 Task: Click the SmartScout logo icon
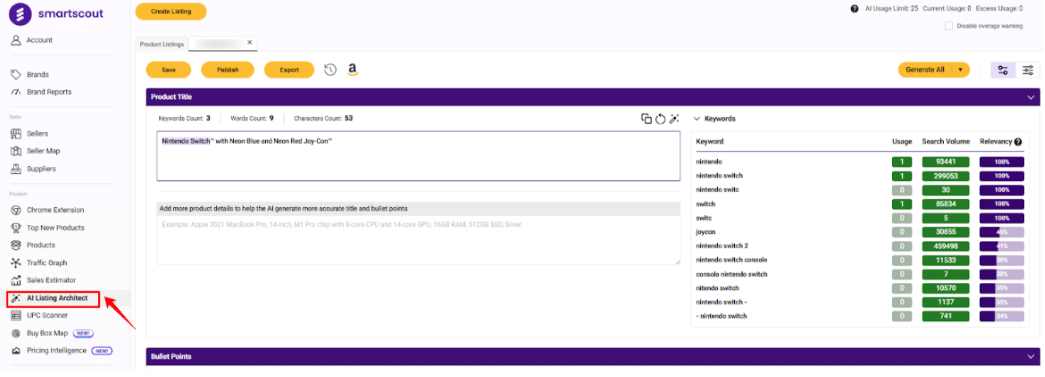[21, 14]
